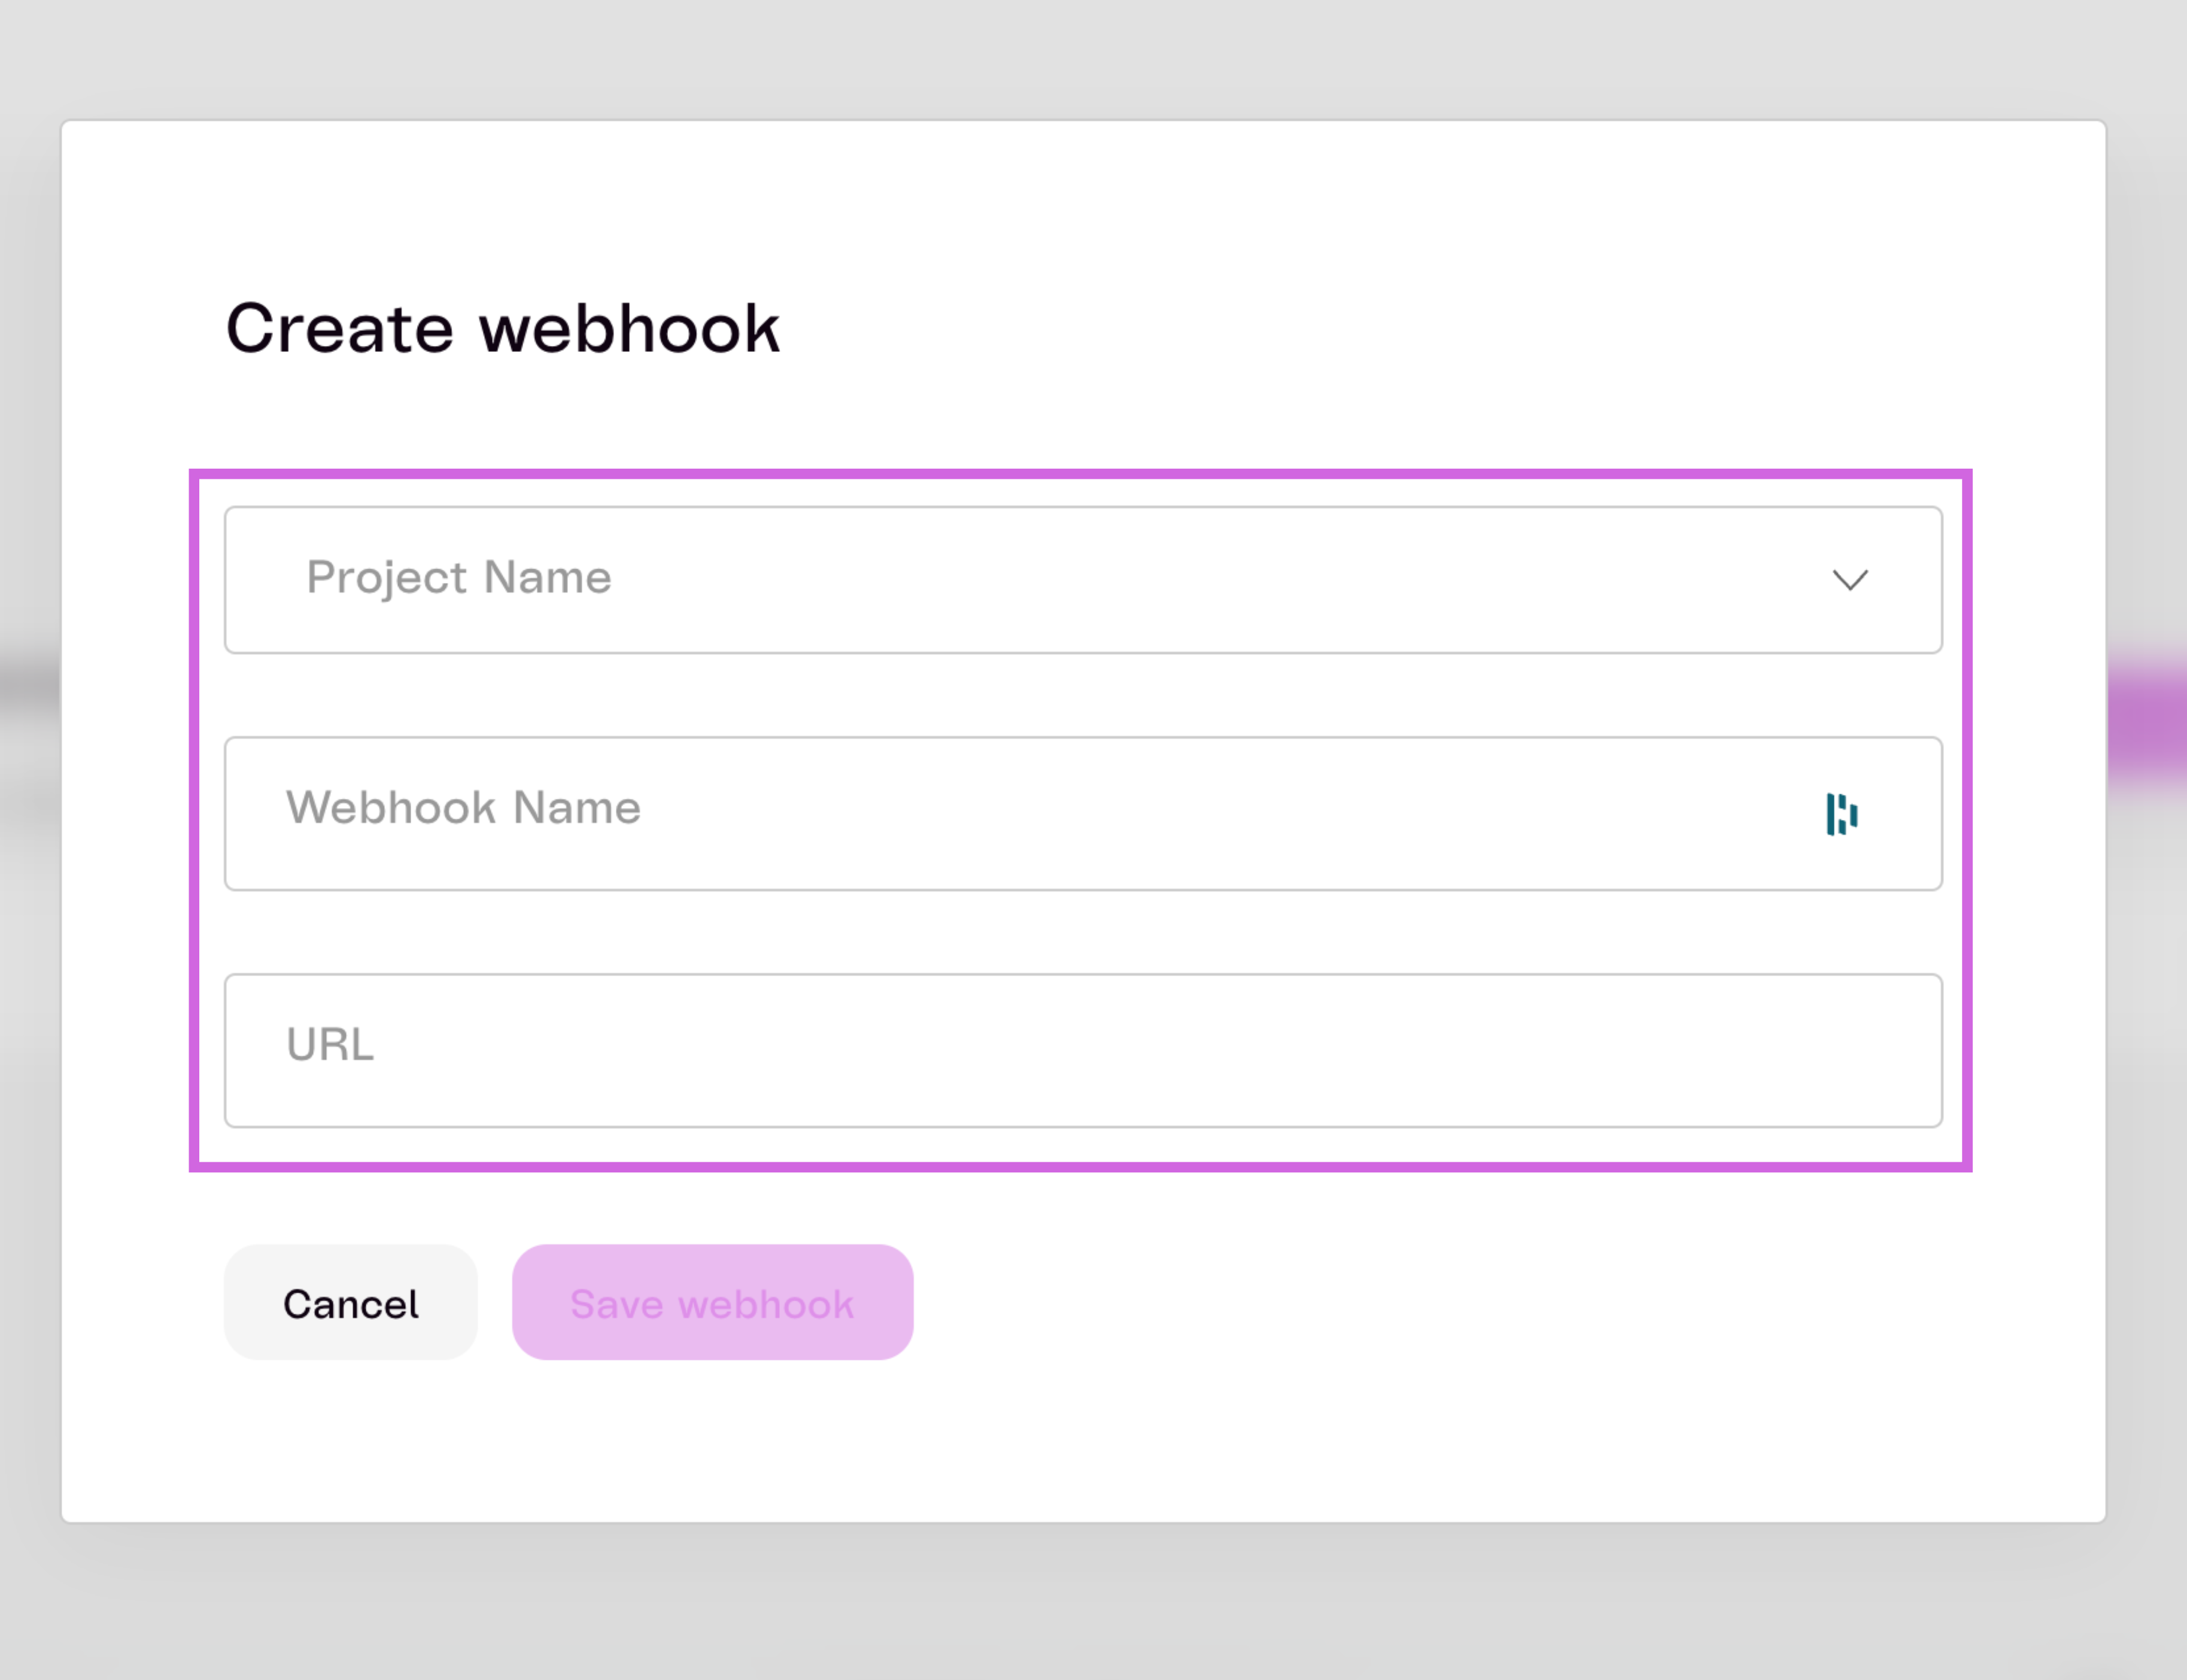The width and height of the screenshot is (2187, 1680).
Task: Click the dimmed backdrop above the dialog
Action: (1093, 58)
